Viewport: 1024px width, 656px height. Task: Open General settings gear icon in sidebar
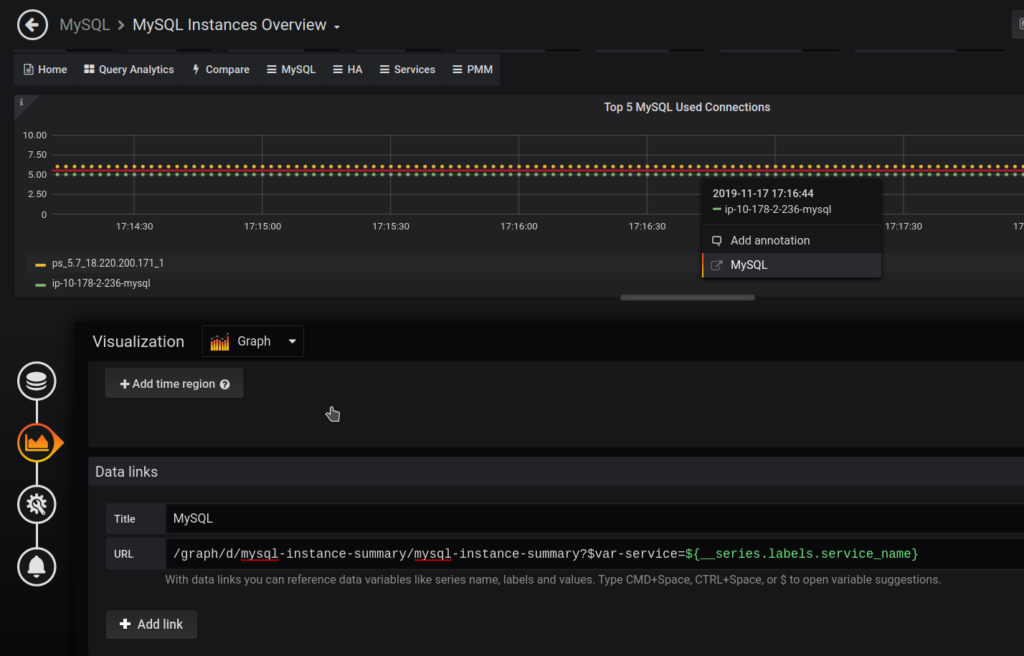[37, 504]
